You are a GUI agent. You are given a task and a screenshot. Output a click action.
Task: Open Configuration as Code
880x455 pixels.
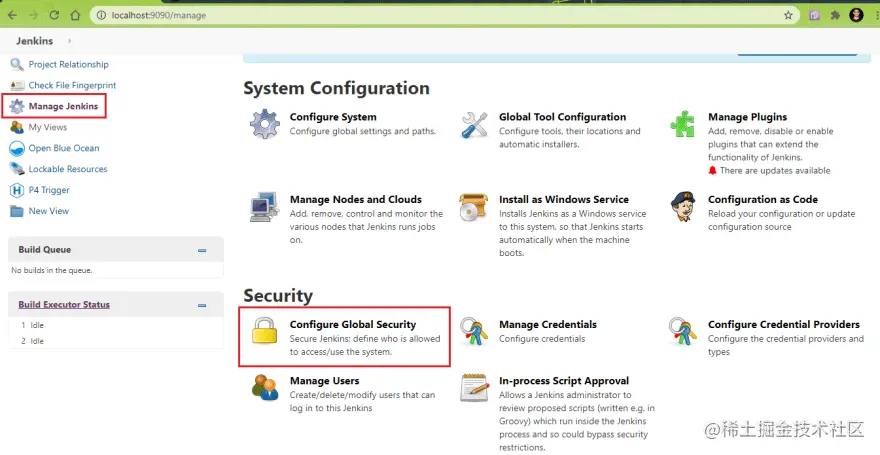763,199
